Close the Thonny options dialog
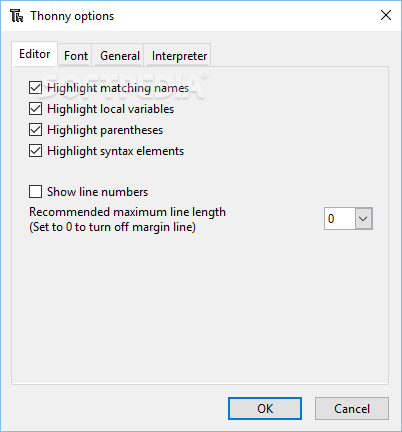This screenshot has height=432, width=402. point(386,15)
